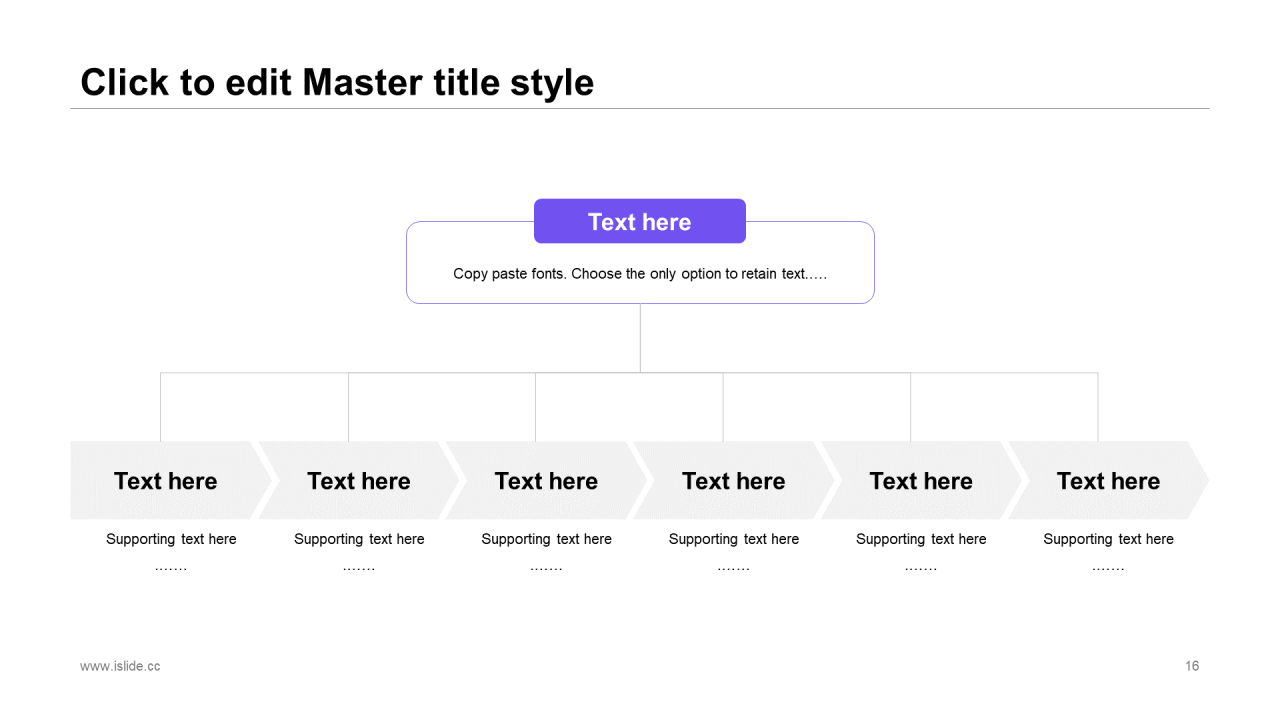This screenshot has height=720, width=1280.
Task: Select the third gray chevron "Text here" shape
Action: 546,480
